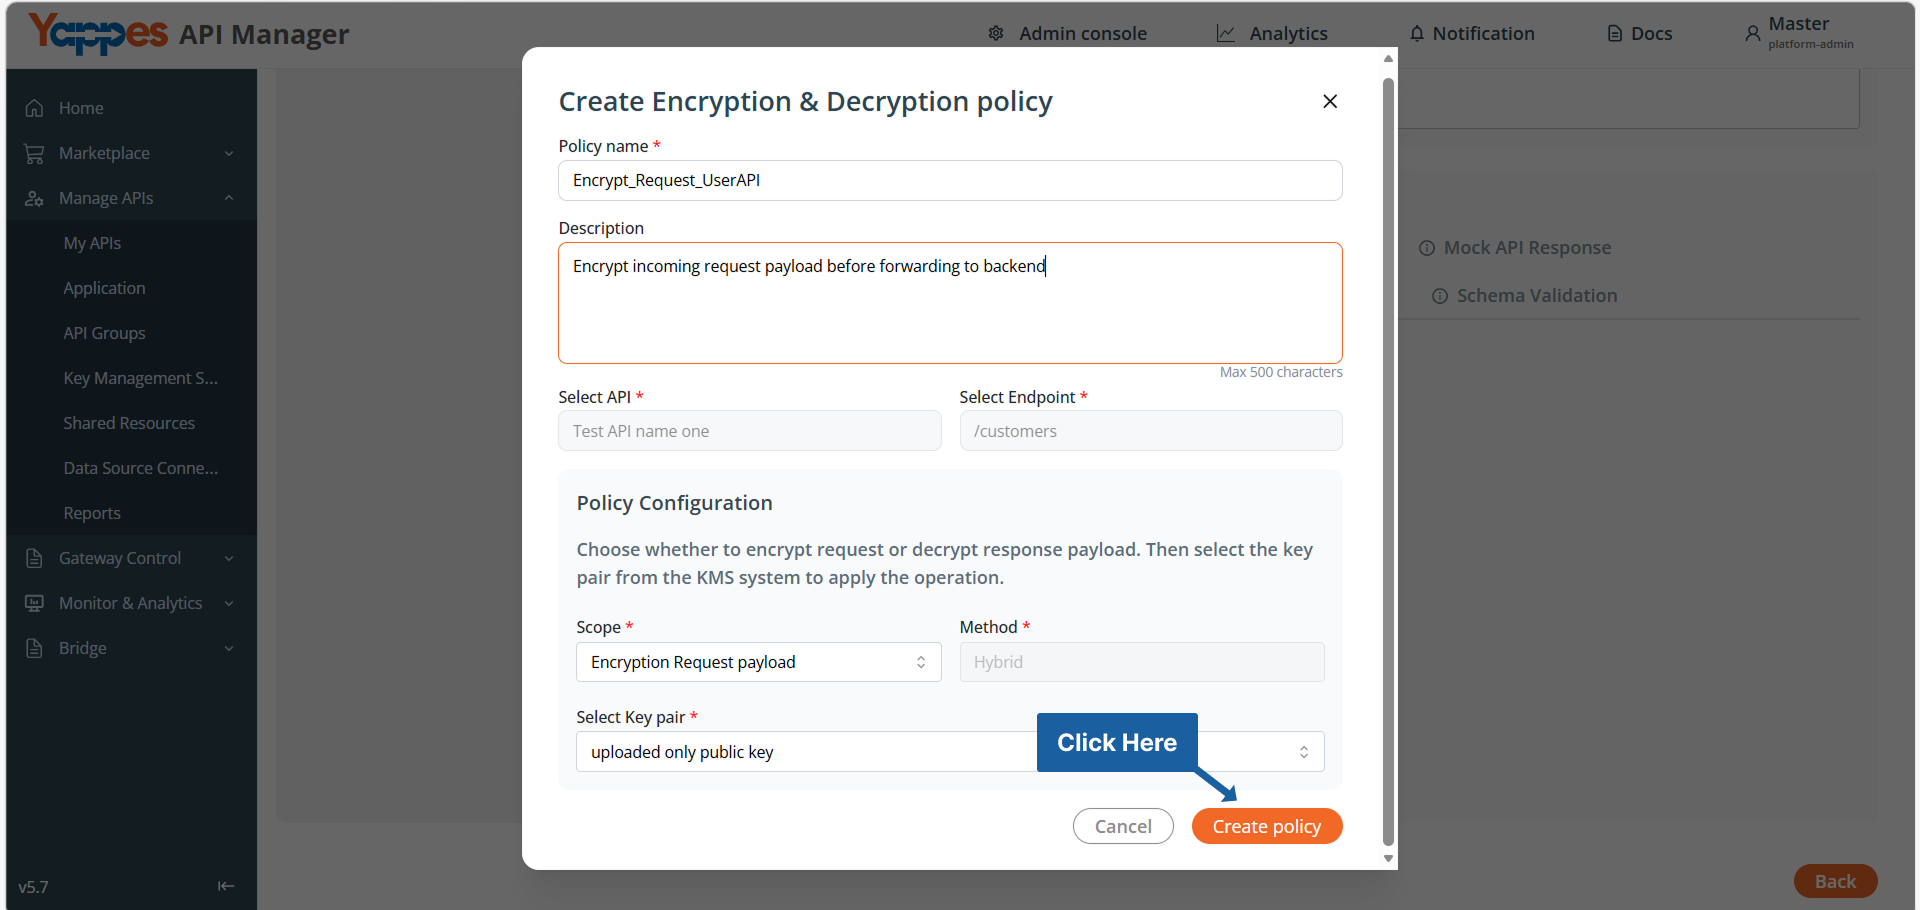Image resolution: width=1920 pixels, height=910 pixels.
Task: Open the Select Key pair dropdown
Action: click(x=950, y=752)
